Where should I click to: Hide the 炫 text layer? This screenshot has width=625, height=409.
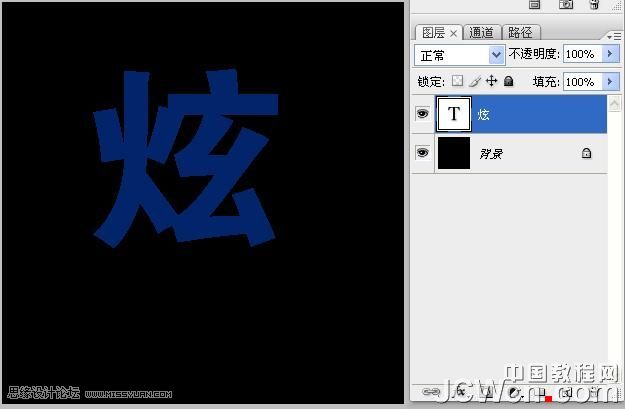pos(423,114)
